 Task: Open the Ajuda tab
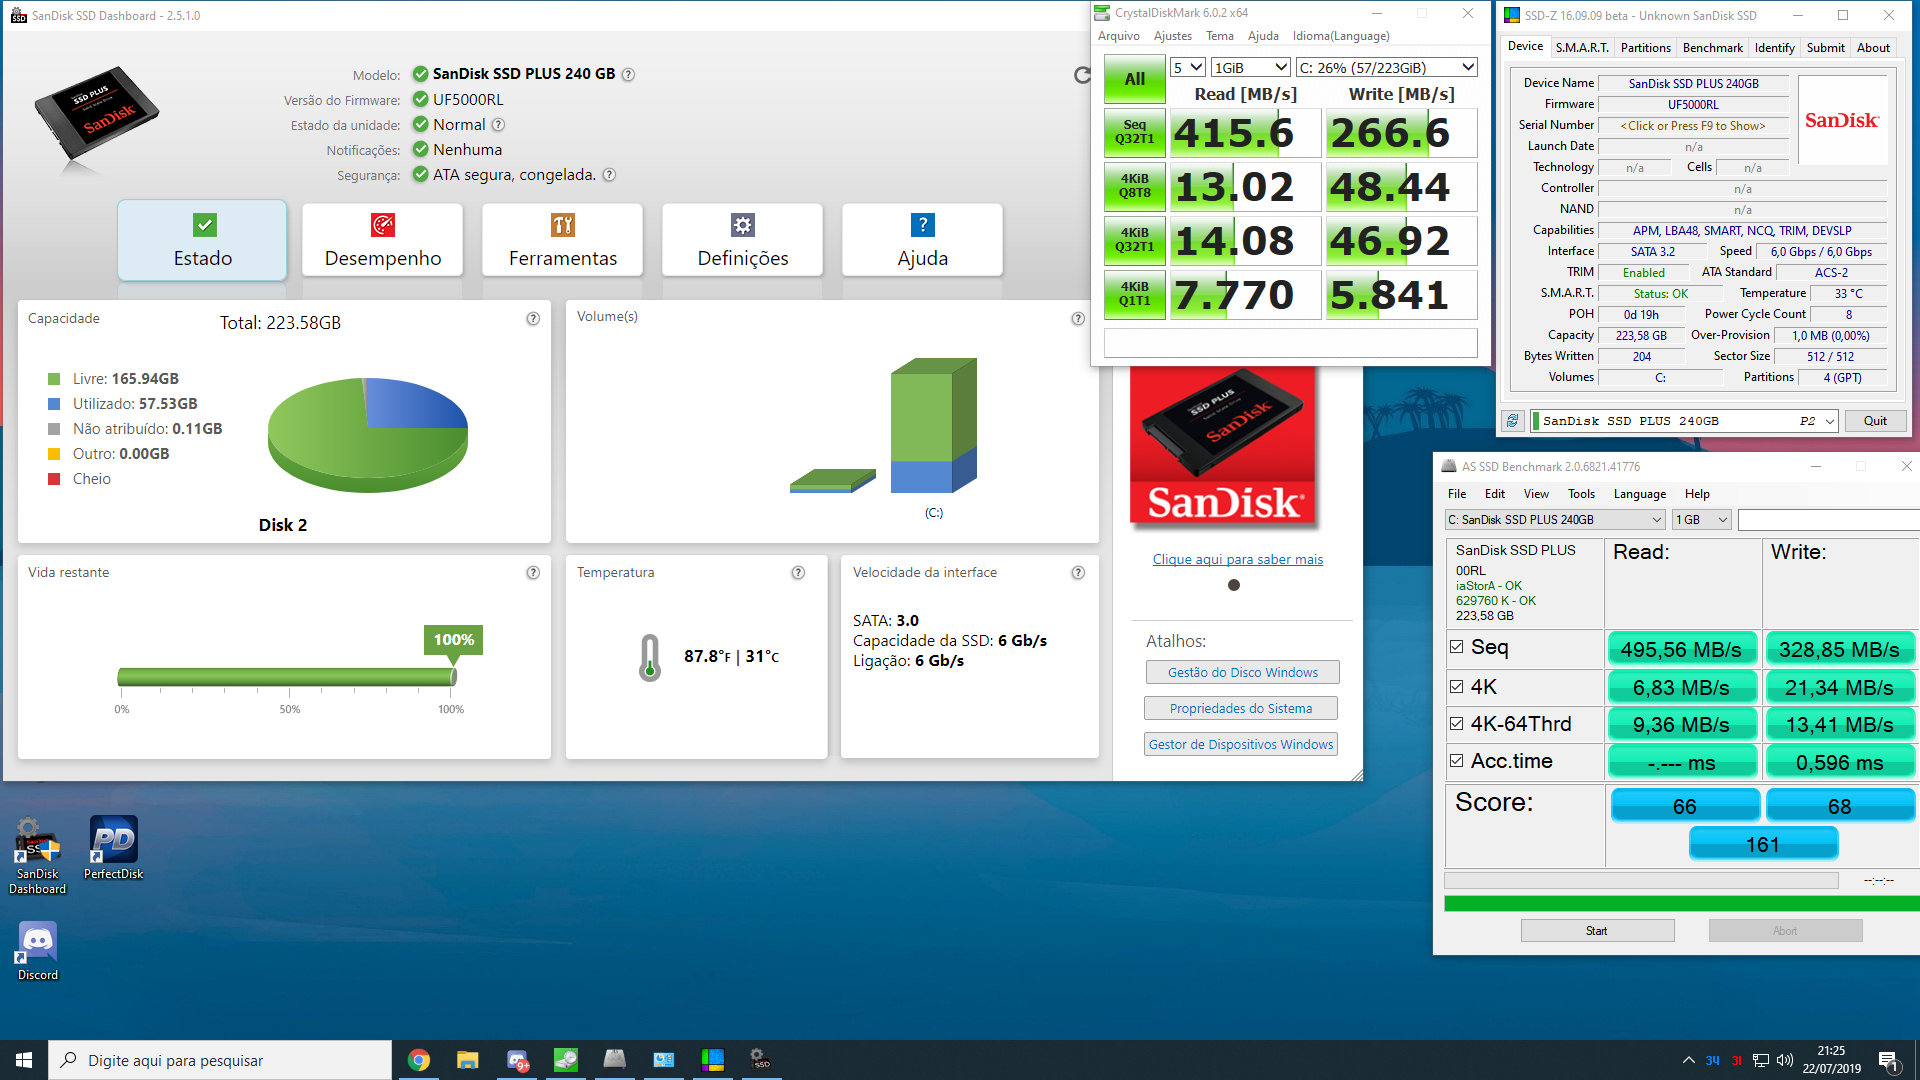tap(923, 240)
